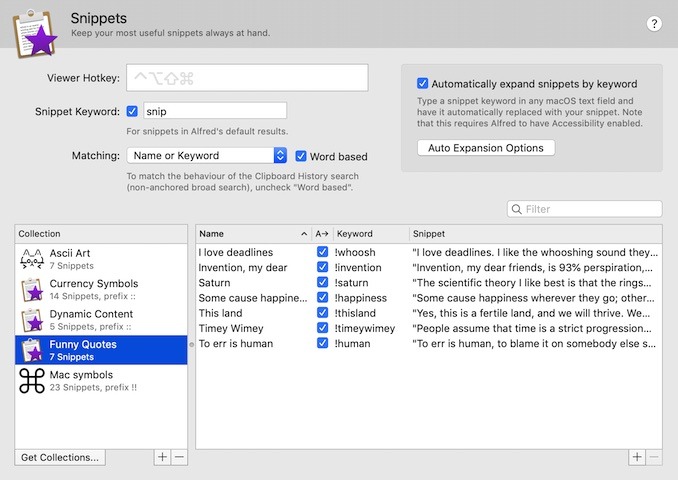Toggle Automatically expand snippets by keyword

tap(422, 83)
